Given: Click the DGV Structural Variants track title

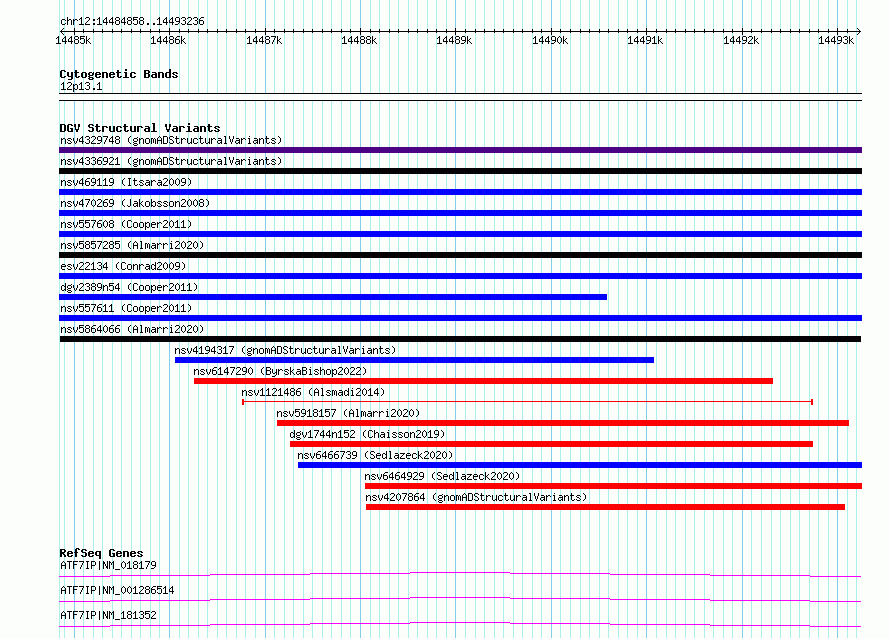Looking at the screenshot, I should tap(140, 128).
